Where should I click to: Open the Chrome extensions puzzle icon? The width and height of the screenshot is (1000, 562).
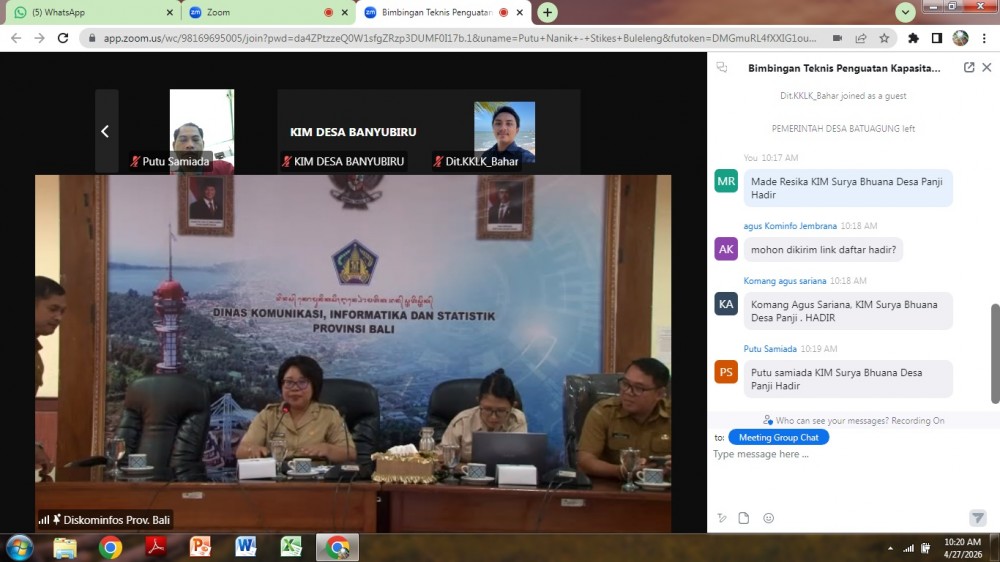(x=913, y=38)
